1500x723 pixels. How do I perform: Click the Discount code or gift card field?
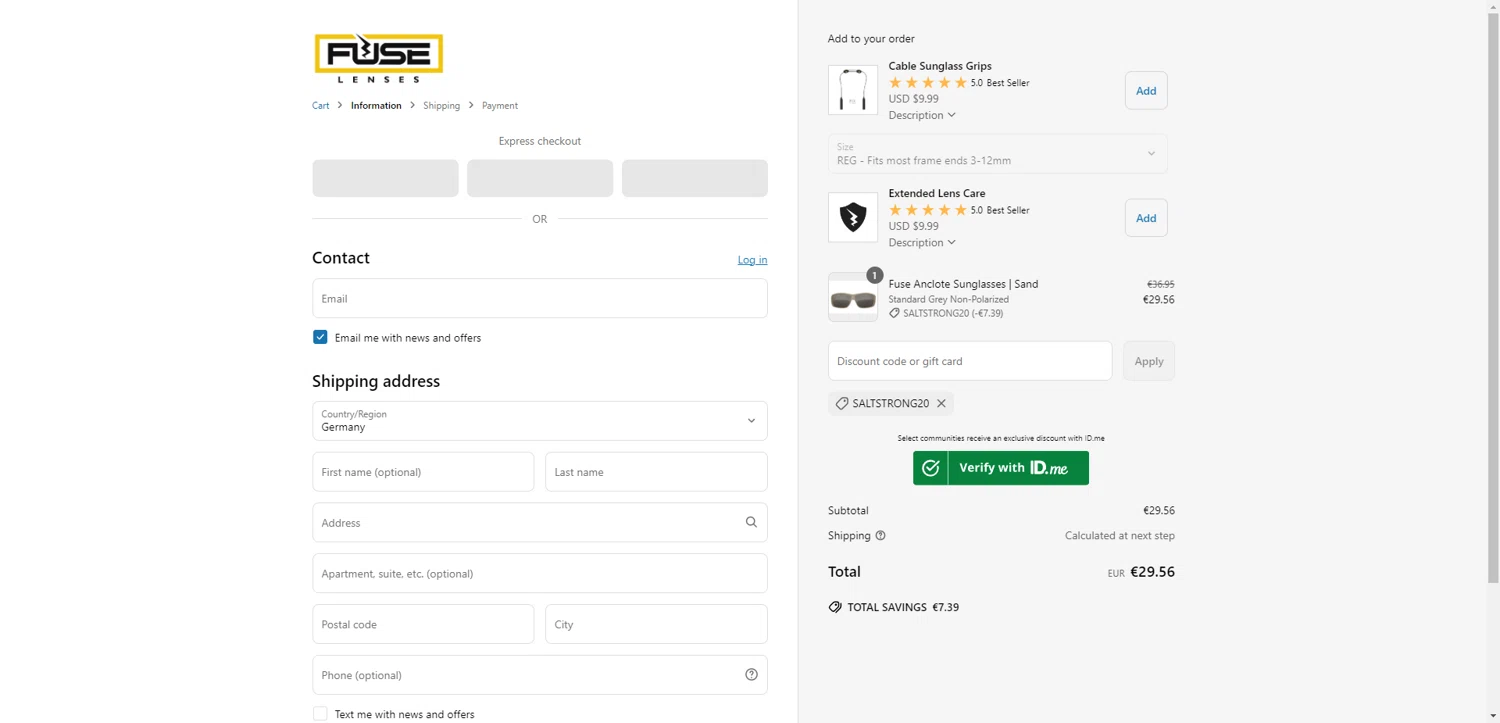pyautogui.click(x=969, y=361)
